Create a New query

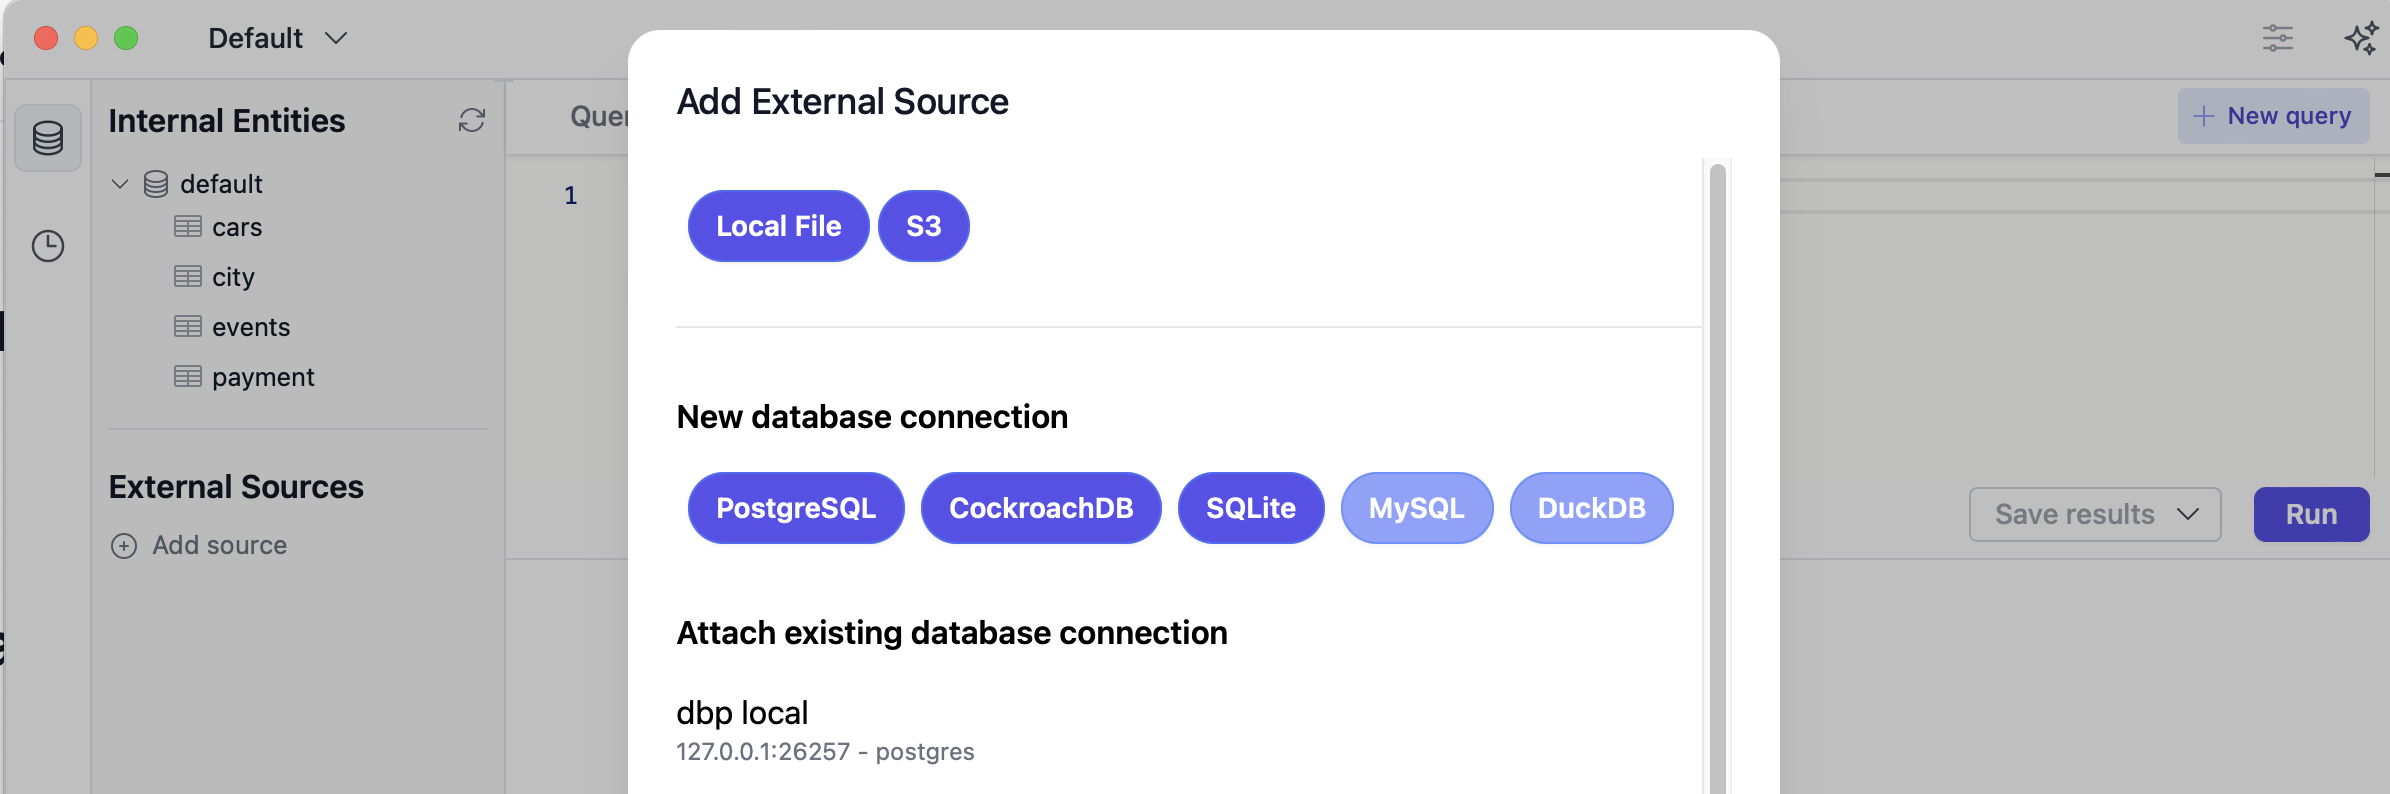pyautogui.click(x=2274, y=116)
